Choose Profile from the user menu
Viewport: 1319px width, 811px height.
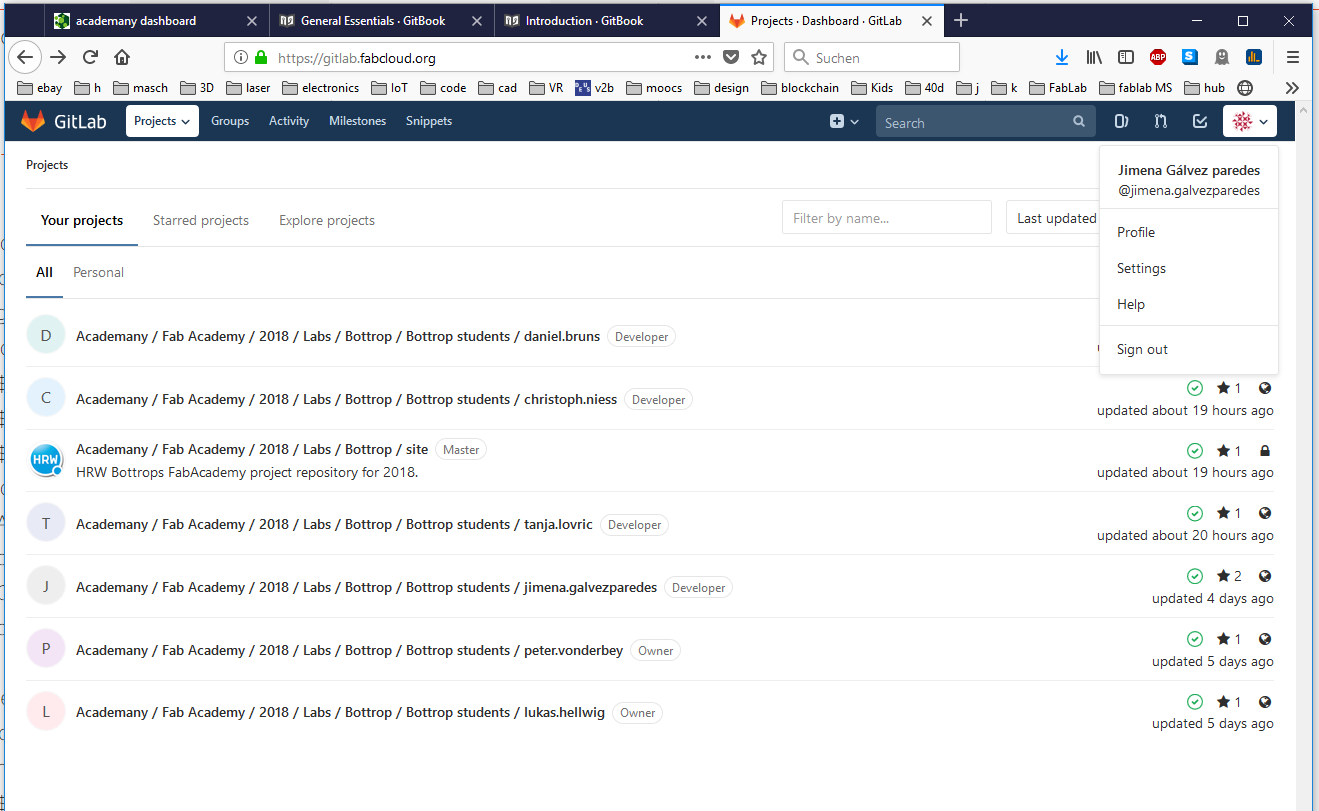coord(1136,232)
